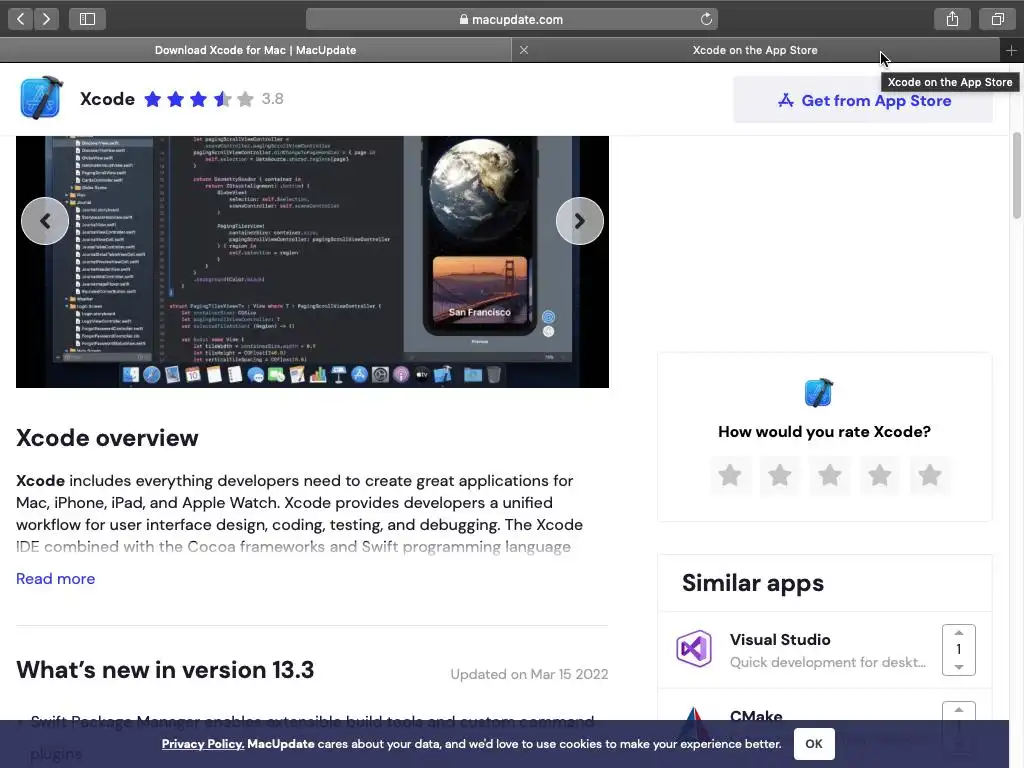Screen dimensions: 1024x768
Task: Switch to Download Xcode MacUpdate tab
Action: [255, 50]
